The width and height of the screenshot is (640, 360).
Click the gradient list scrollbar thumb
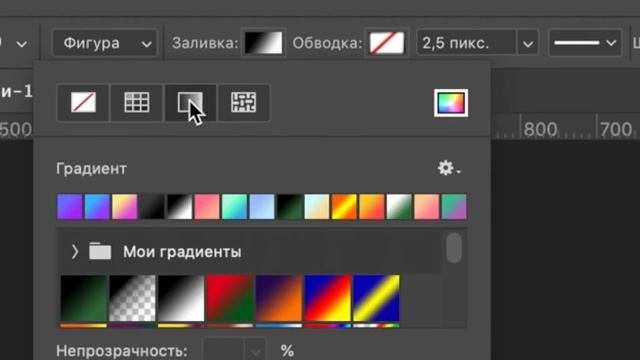point(454,248)
